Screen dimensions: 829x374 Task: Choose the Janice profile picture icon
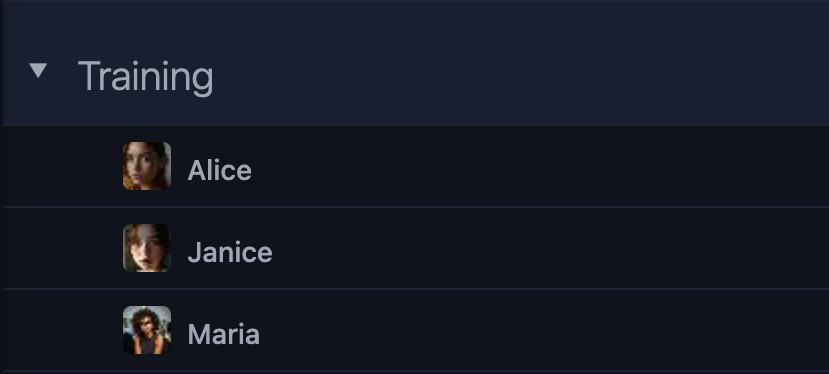[147, 248]
